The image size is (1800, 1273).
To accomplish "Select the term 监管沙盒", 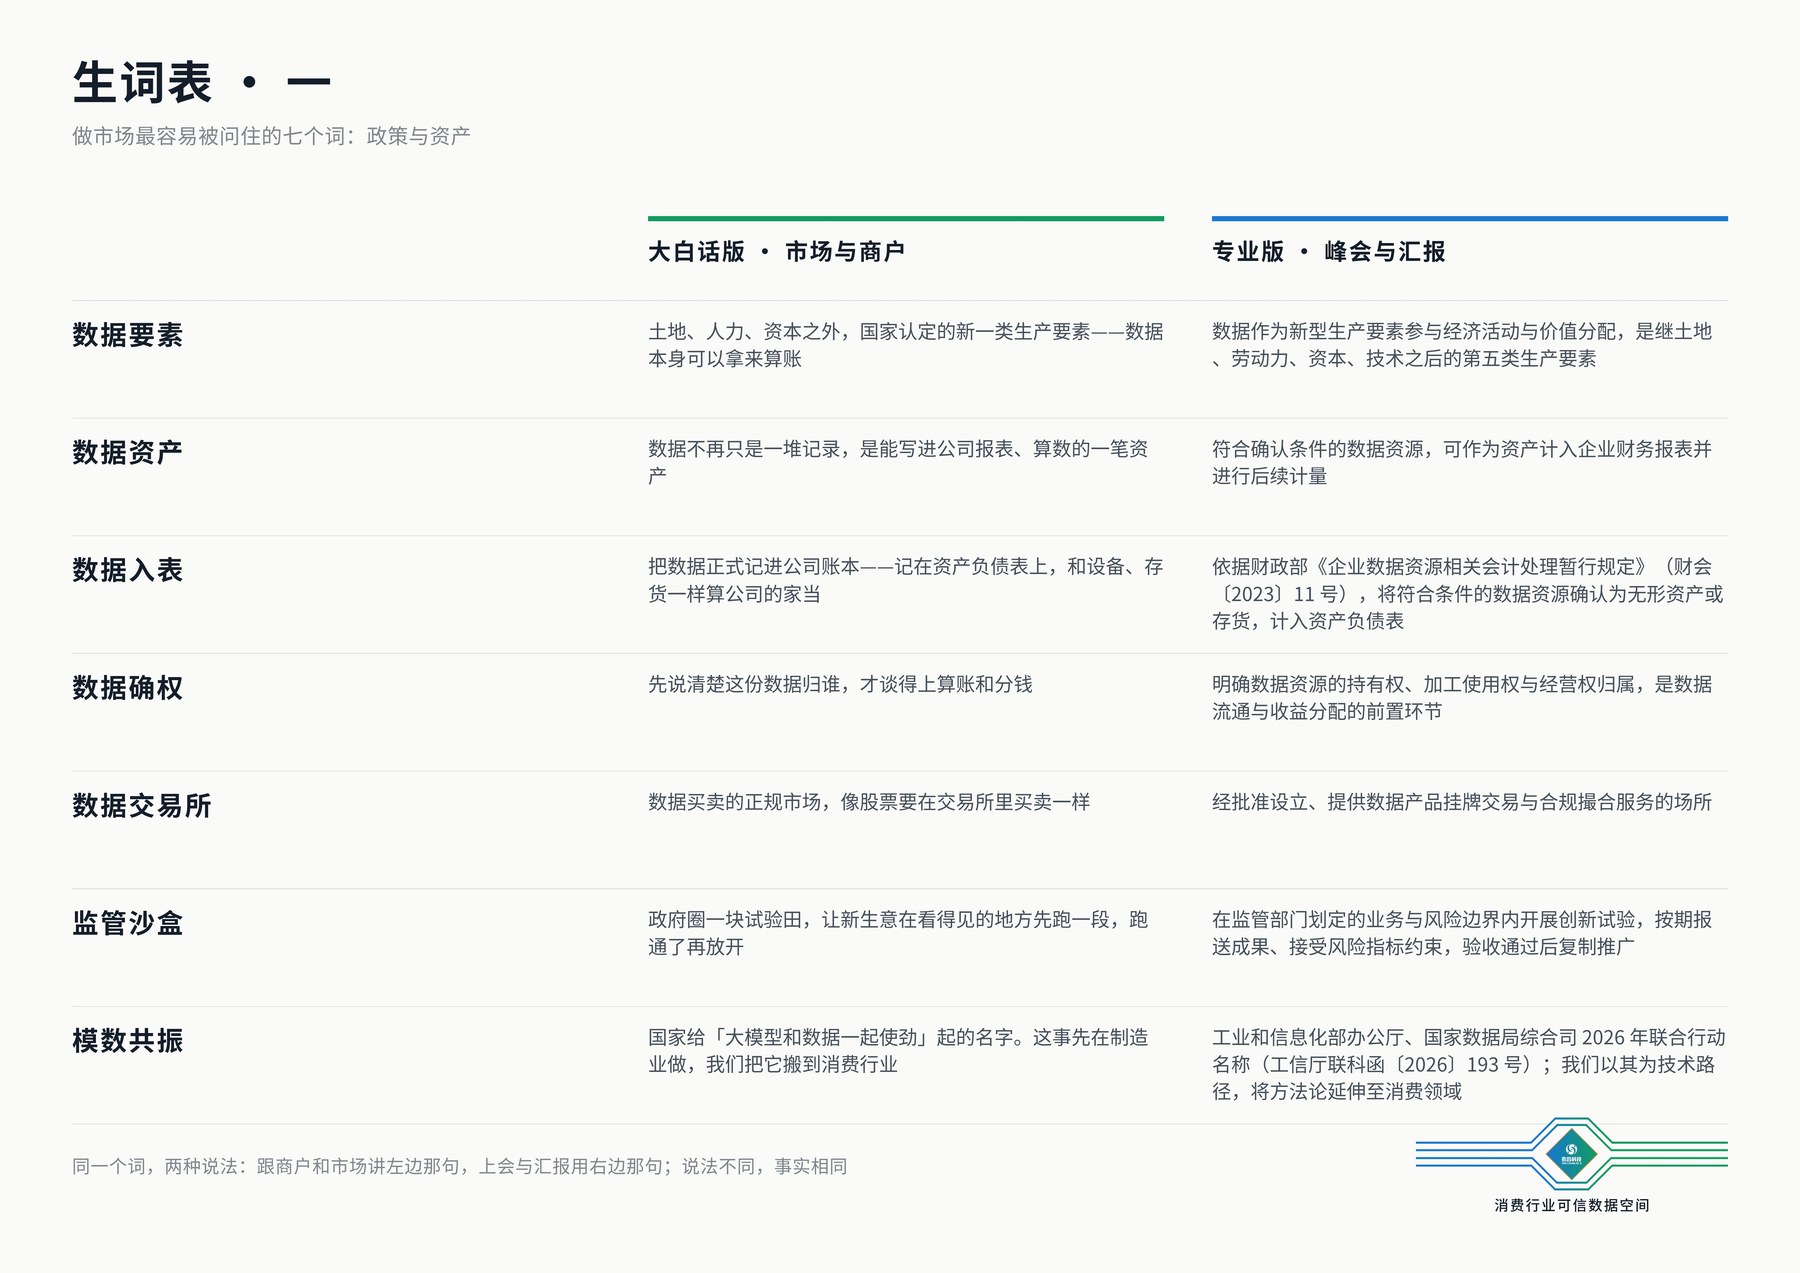I will pos(128,923).
